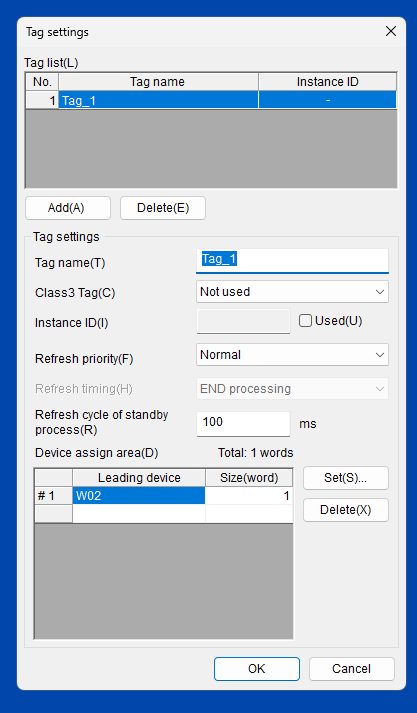Select the Tag_1 row in Tag list
The image size is (417, 713).
[x=211, y=100]
